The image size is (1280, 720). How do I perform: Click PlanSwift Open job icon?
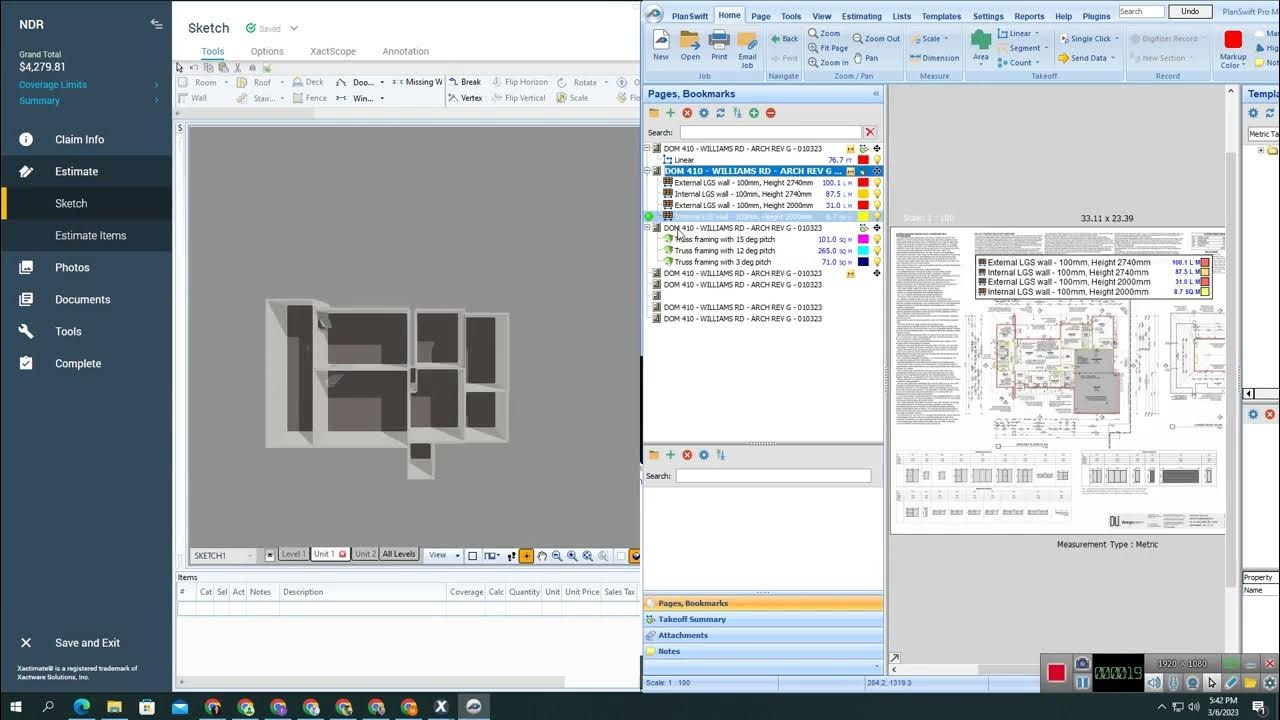(690, 45)
